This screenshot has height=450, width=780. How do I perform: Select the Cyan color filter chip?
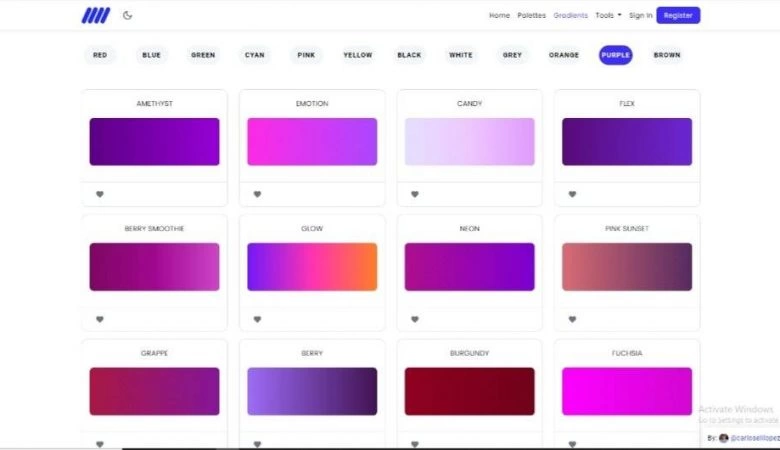point(255,55)
